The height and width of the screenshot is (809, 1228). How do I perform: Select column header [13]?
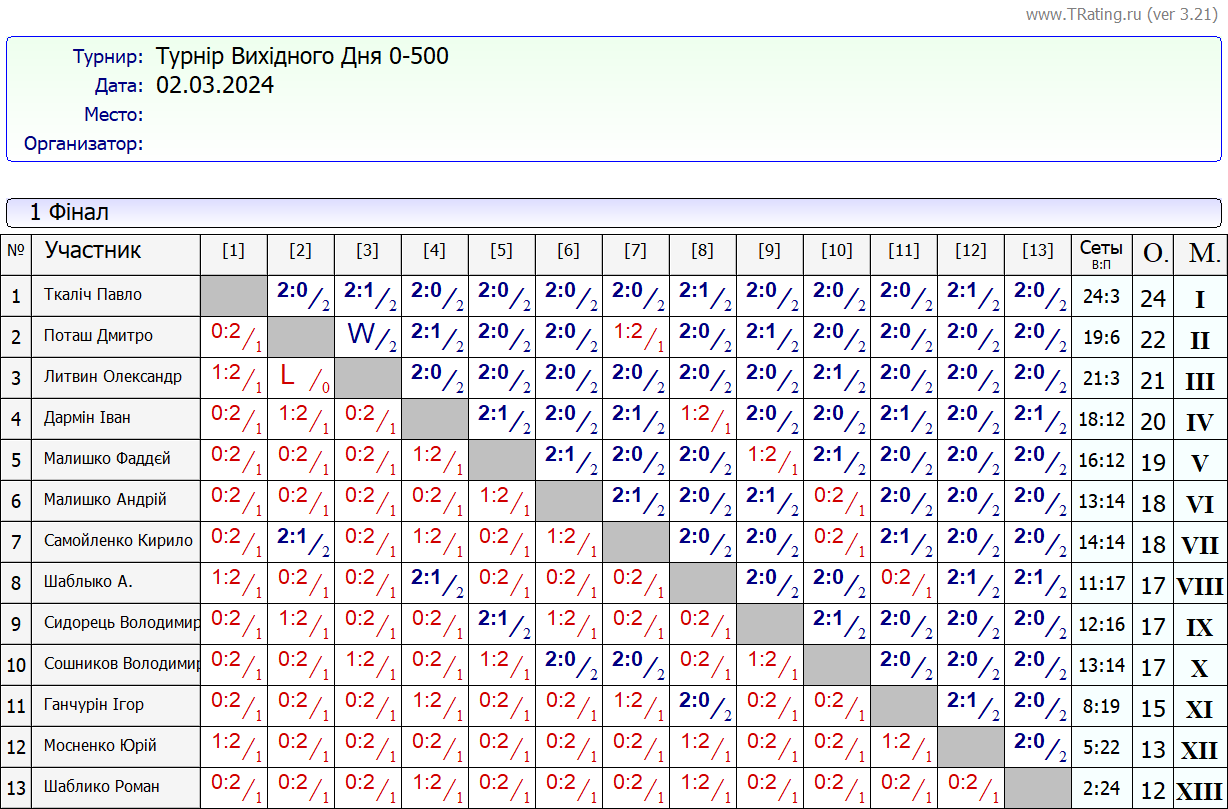pos(1037,251)
